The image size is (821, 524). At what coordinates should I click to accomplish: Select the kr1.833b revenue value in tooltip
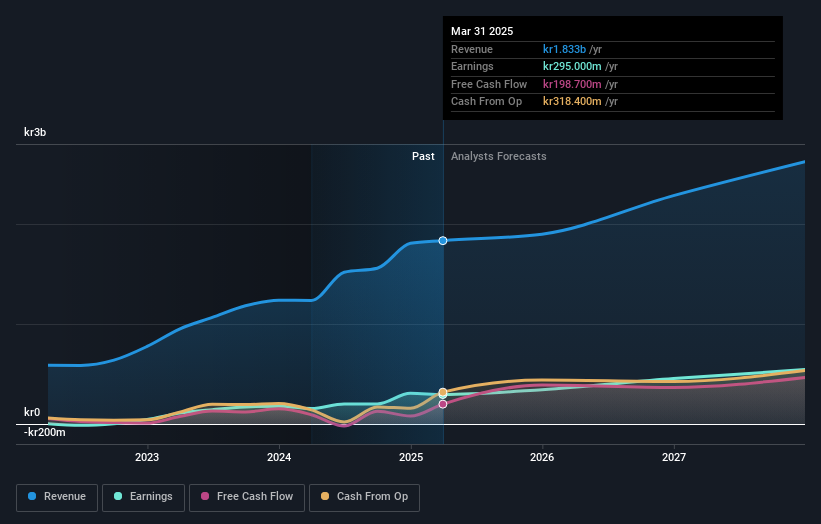[x=564, y=49]
